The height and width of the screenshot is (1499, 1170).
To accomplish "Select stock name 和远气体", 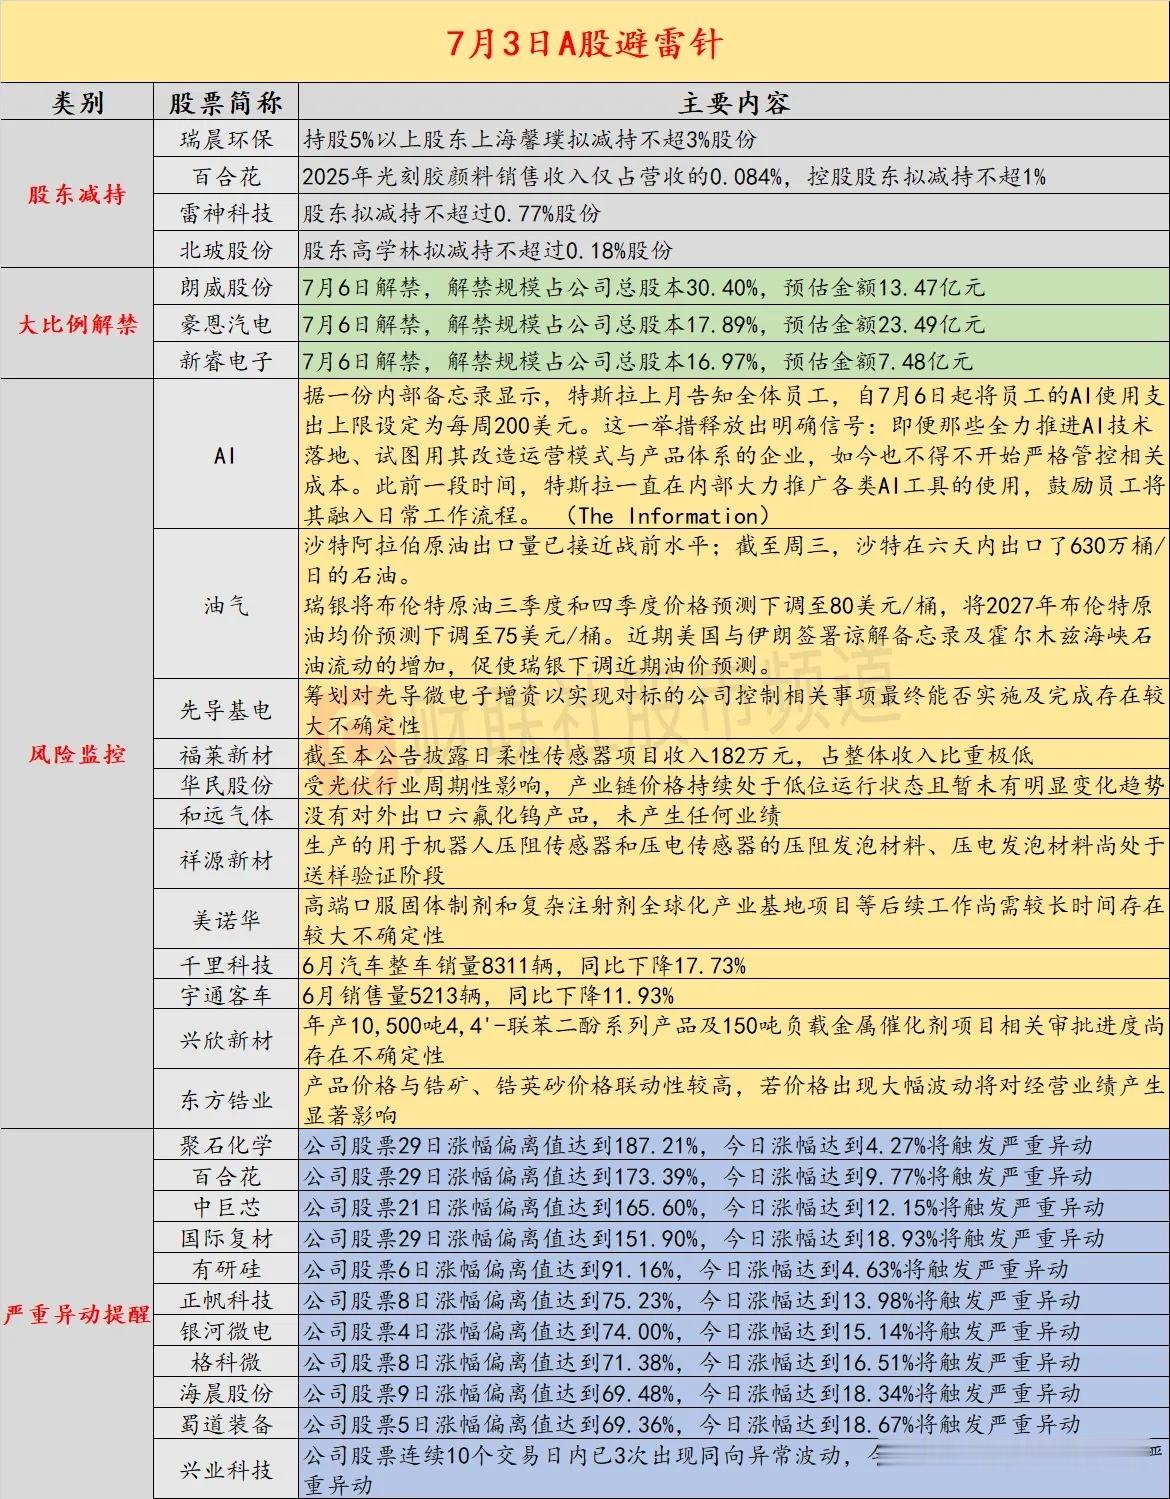I will 226,815.
